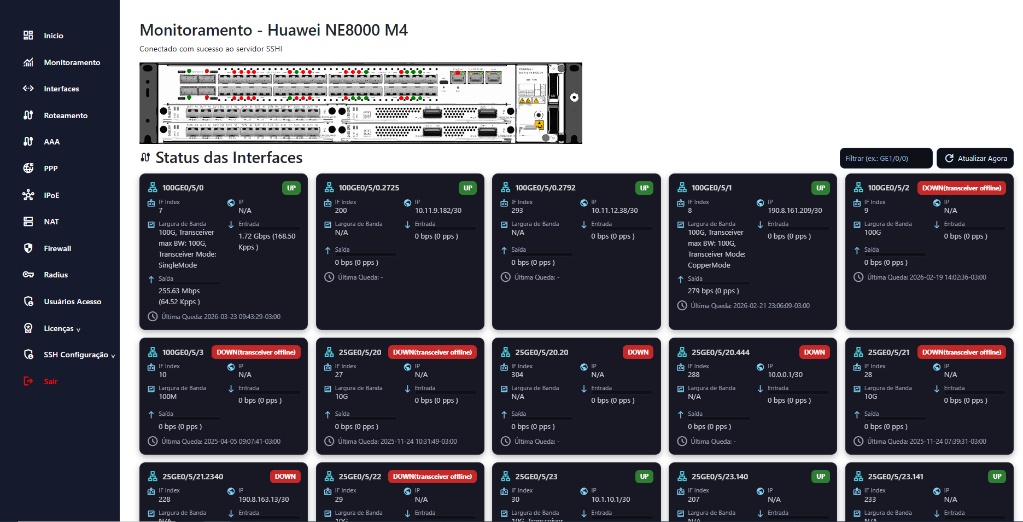Click the card title 25GE0/5/22
Screen dimensions: 1023x522
tap(359, 477)
